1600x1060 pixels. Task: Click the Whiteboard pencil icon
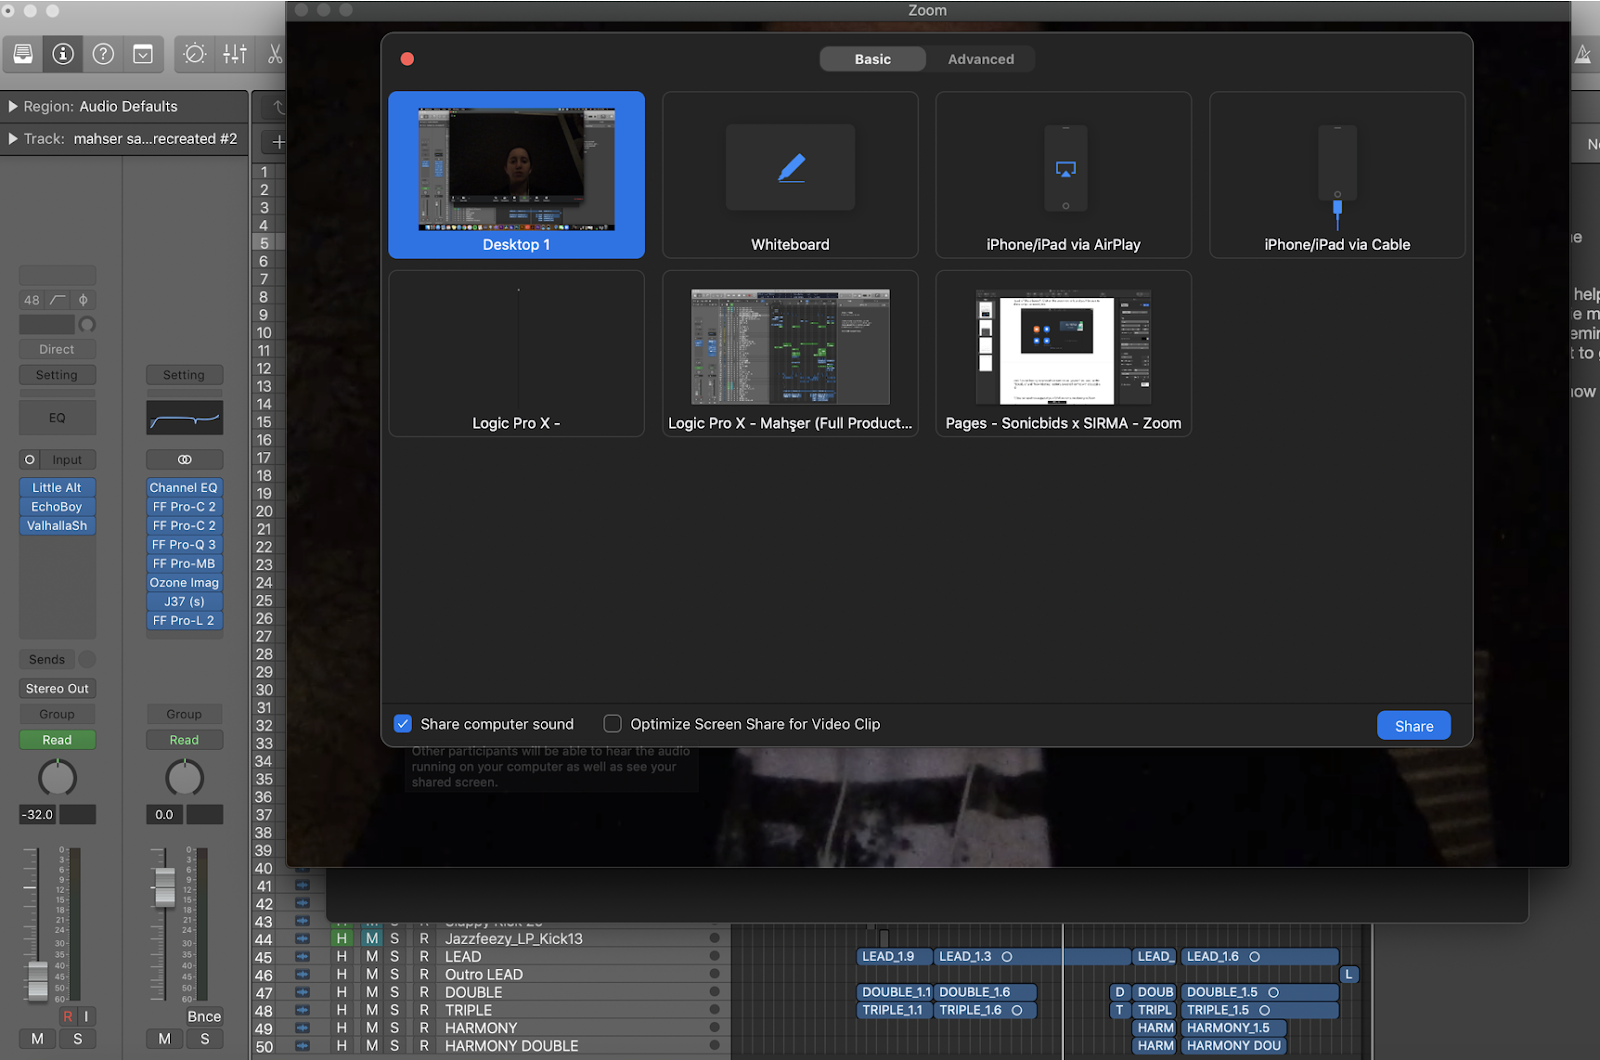pos(791,167)
